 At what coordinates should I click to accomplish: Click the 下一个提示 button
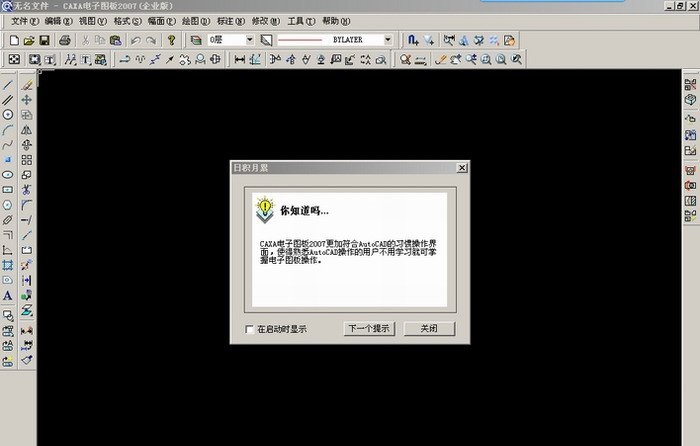pyautogui.click(x=369, y=329)
